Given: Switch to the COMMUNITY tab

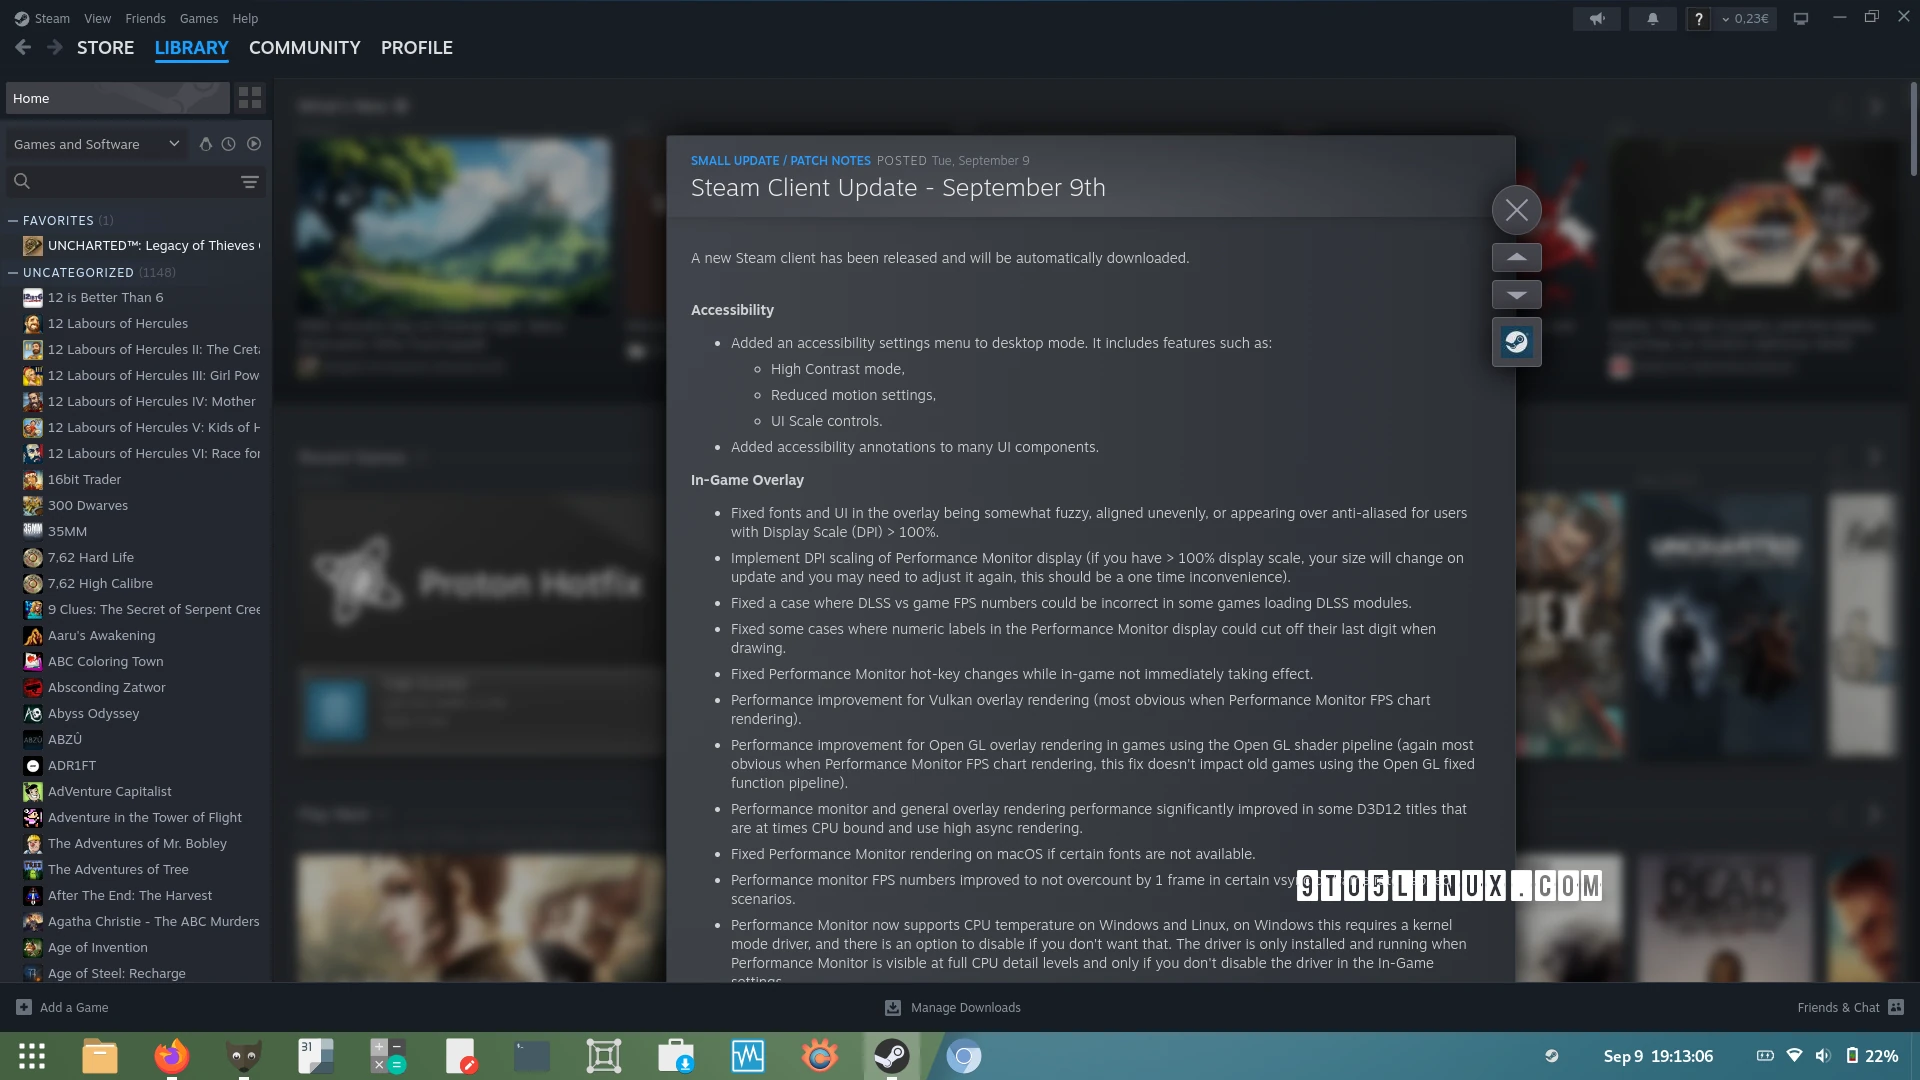Looking at the screenshot, I should tap(304, 48).
